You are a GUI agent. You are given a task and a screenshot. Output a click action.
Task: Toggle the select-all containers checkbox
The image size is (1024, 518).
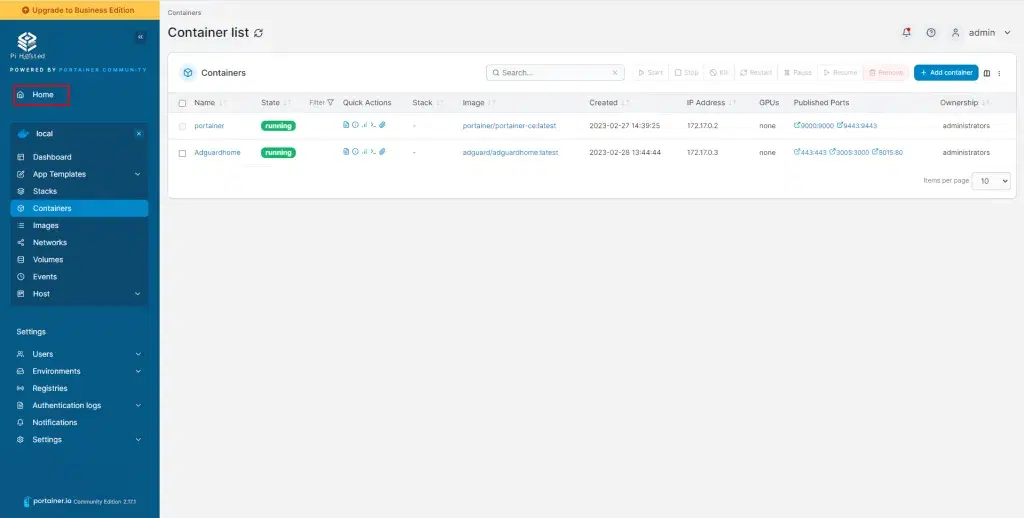coord(182,103)
